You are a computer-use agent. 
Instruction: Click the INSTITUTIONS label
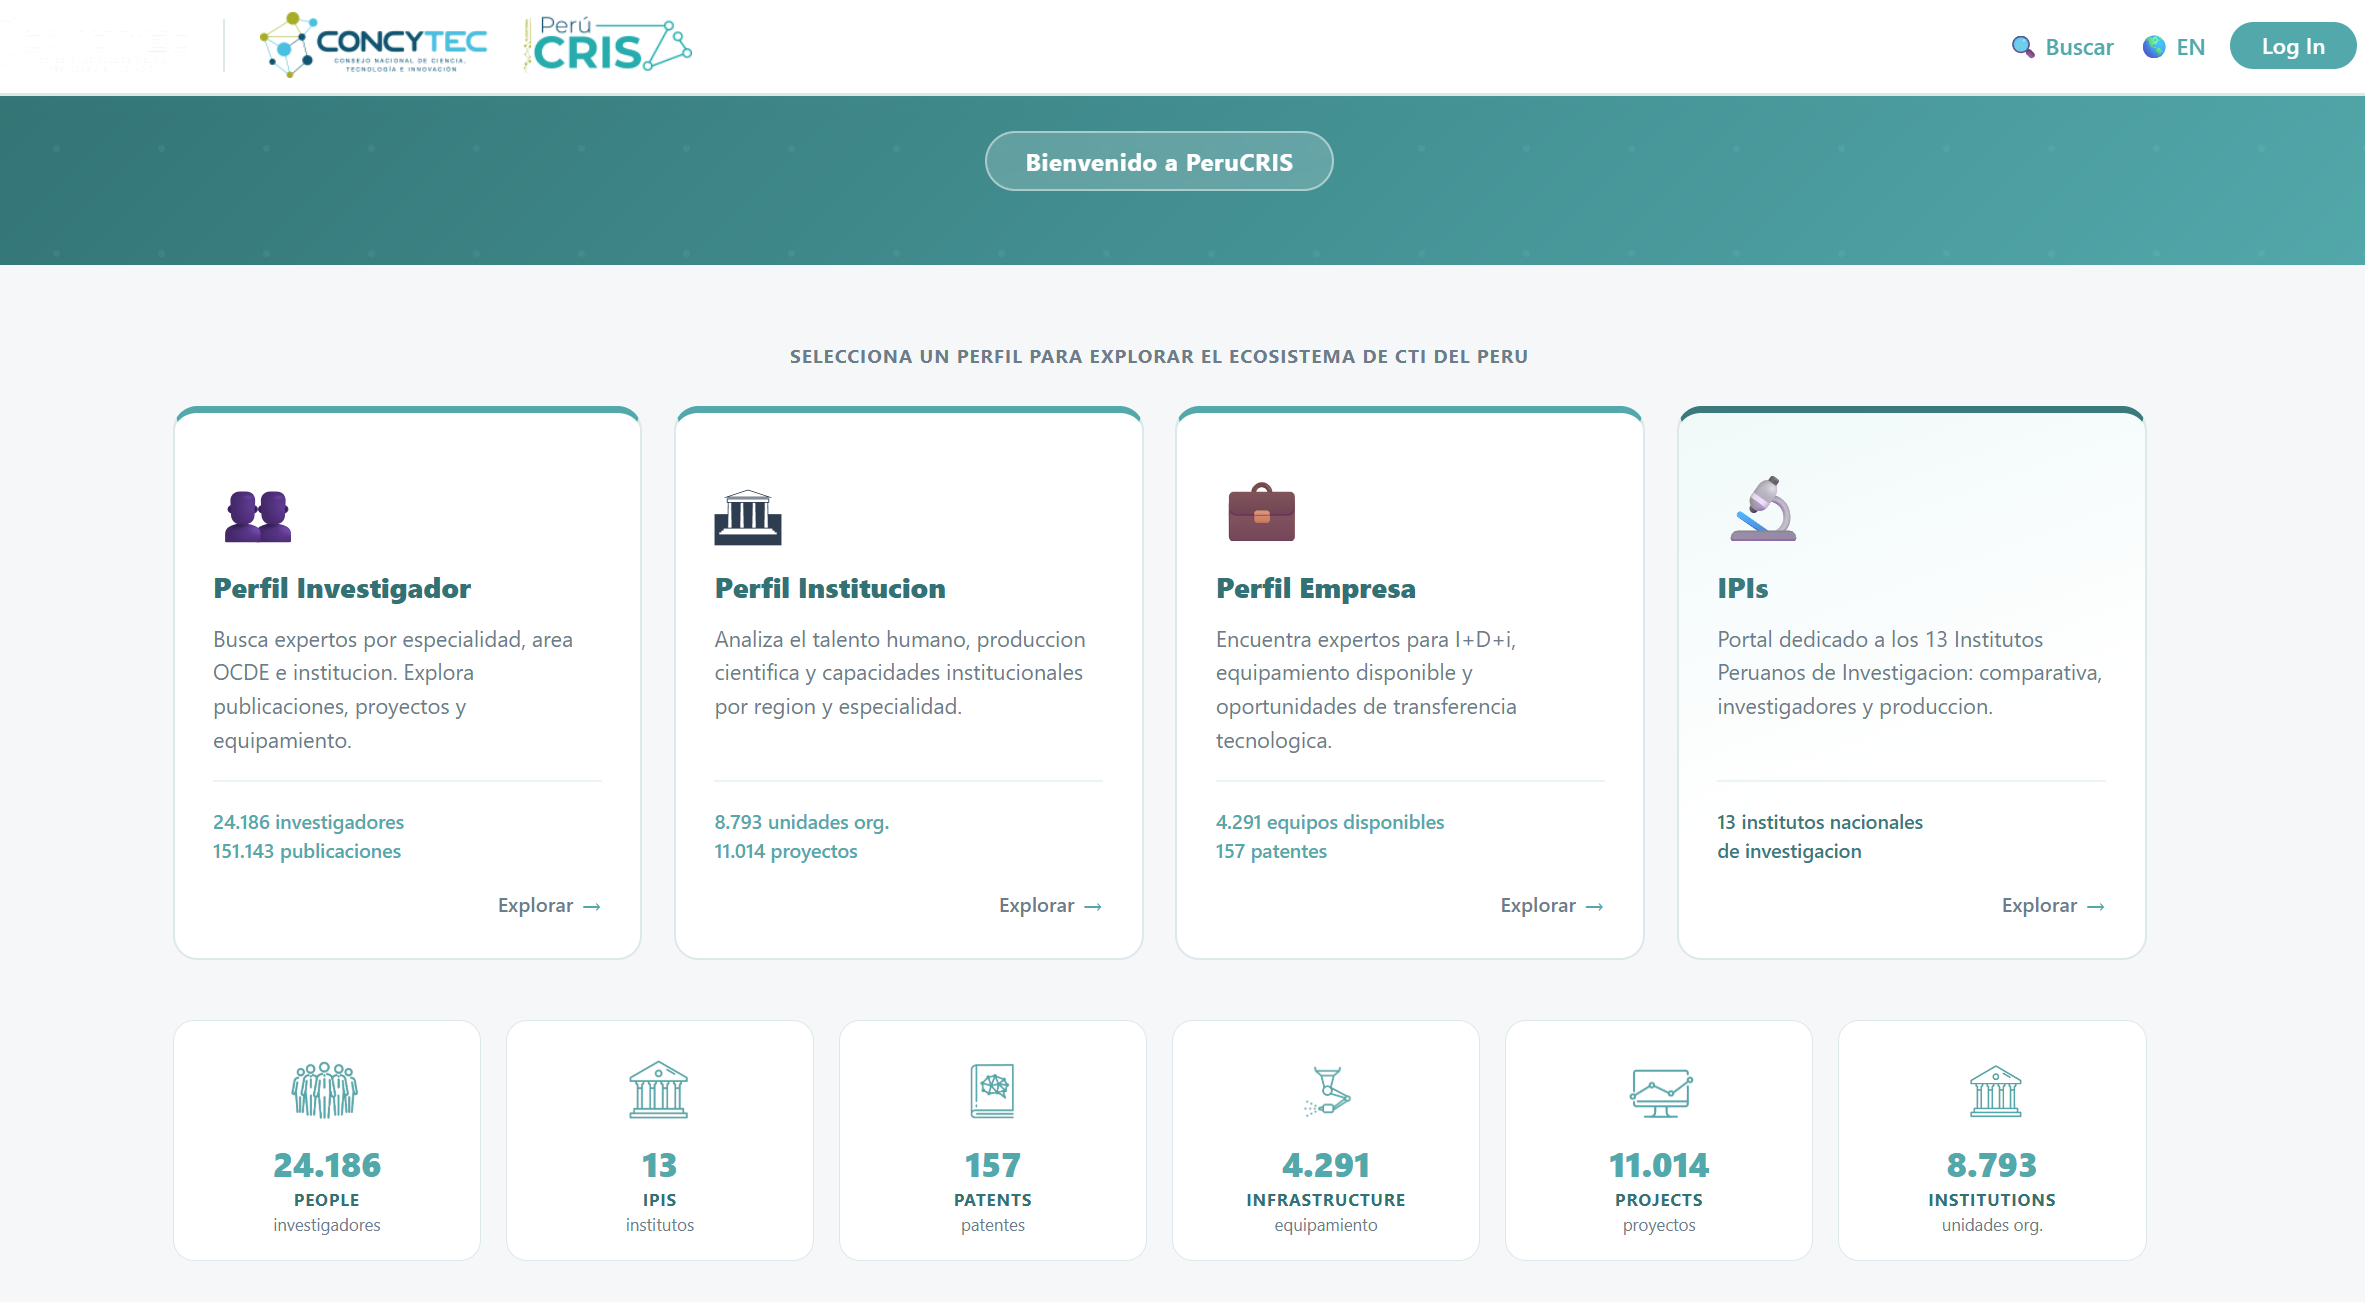click(x=1992, y=1200)
